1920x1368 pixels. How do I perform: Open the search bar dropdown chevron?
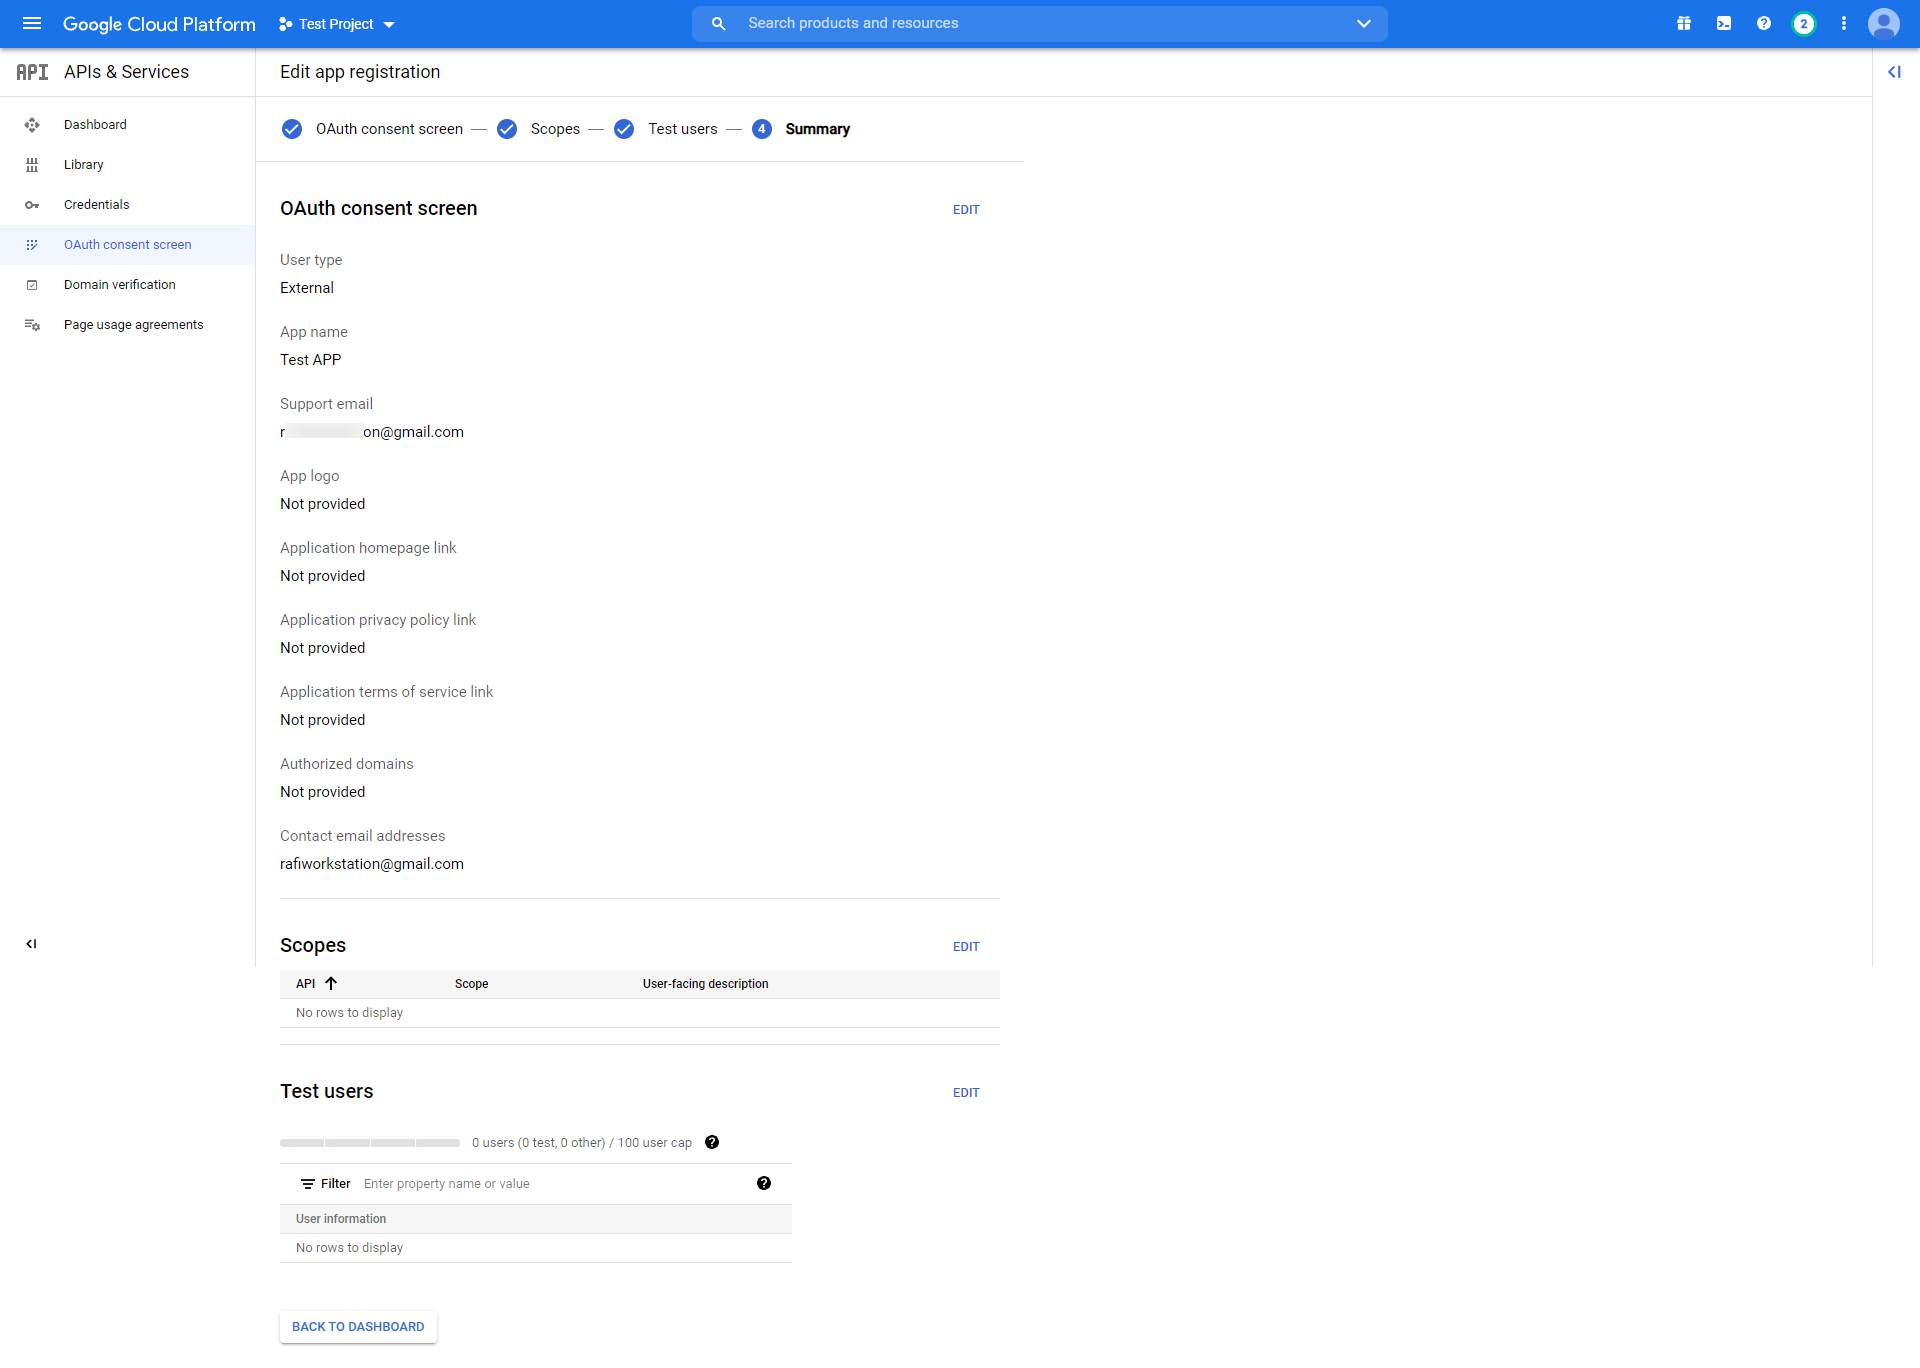click(1364, 23)
